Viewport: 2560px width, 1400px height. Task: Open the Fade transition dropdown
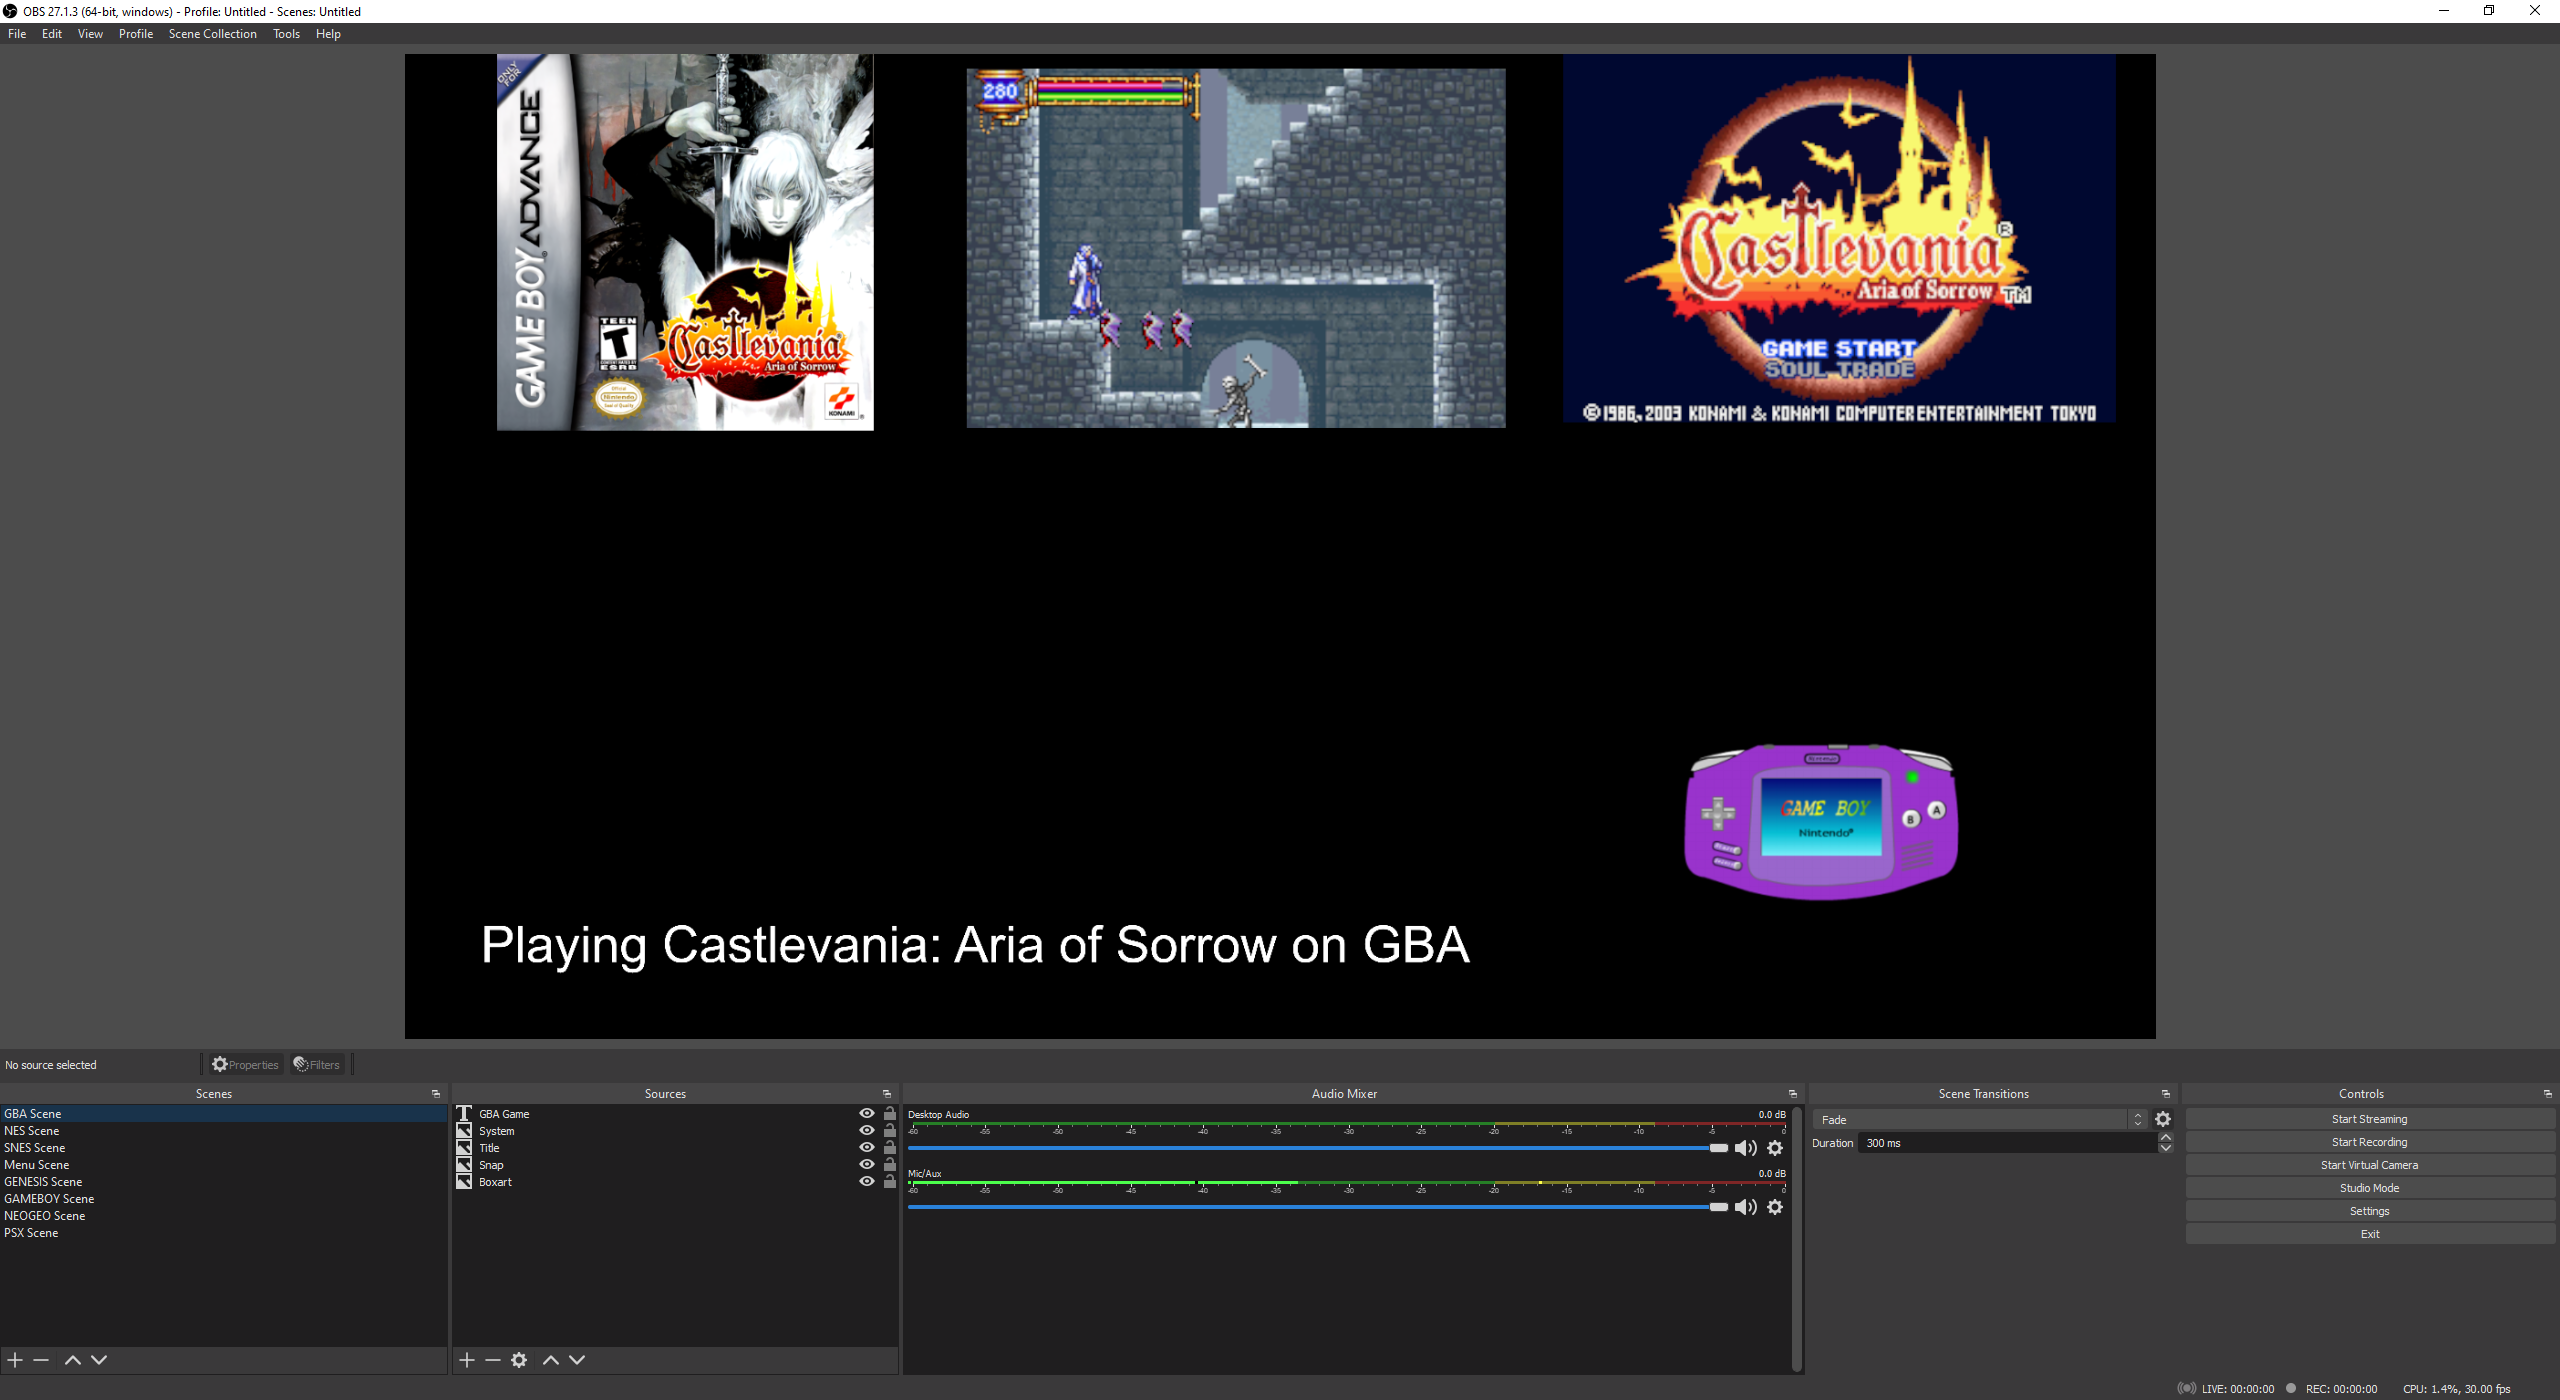1980,1120
